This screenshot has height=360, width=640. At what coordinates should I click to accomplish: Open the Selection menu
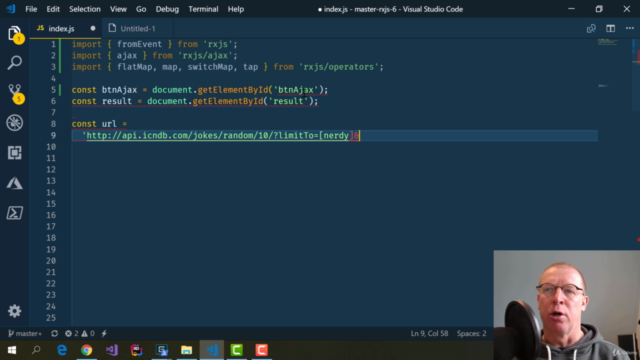pyautogui.click(x=84, y=9)
